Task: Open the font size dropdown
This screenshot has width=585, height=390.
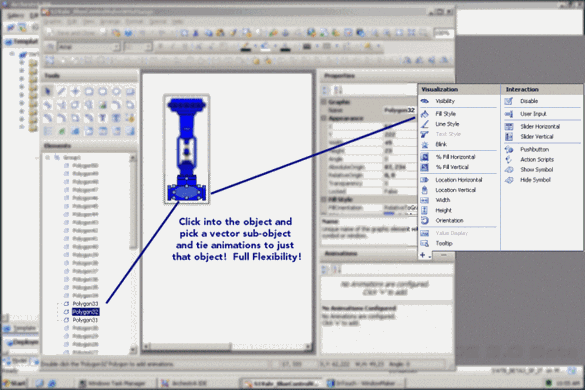Action: pyautogui.click(x=149, y=47)
